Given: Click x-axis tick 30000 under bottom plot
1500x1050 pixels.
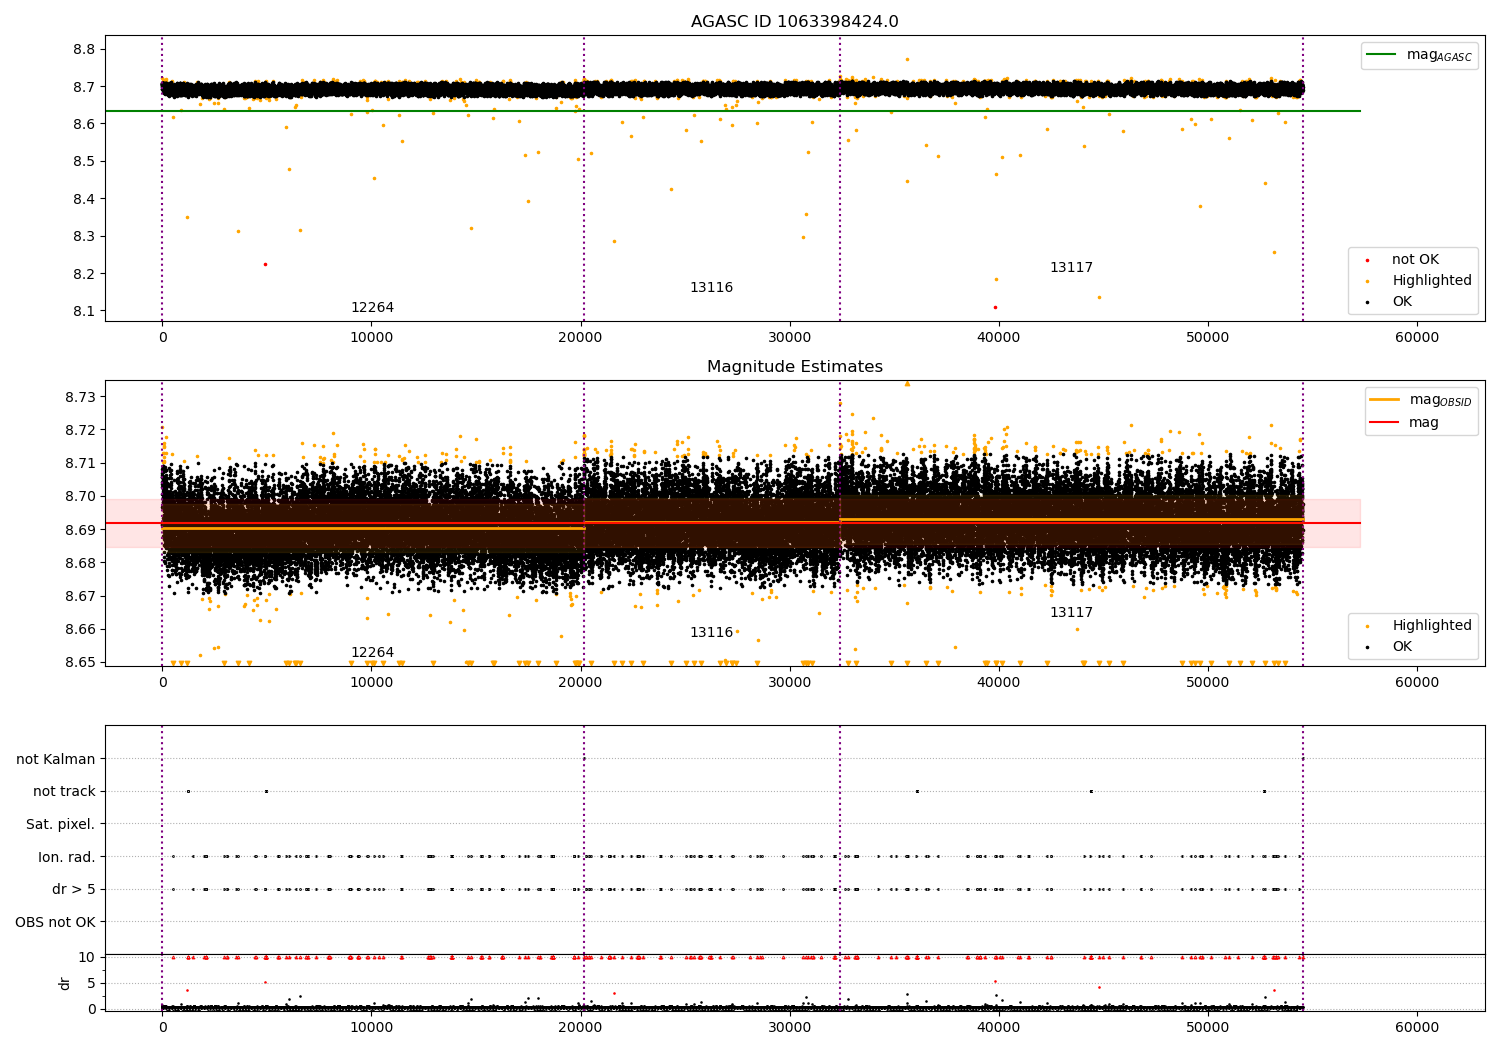Looking at the screenshot, I should (x=790, y=1028).
